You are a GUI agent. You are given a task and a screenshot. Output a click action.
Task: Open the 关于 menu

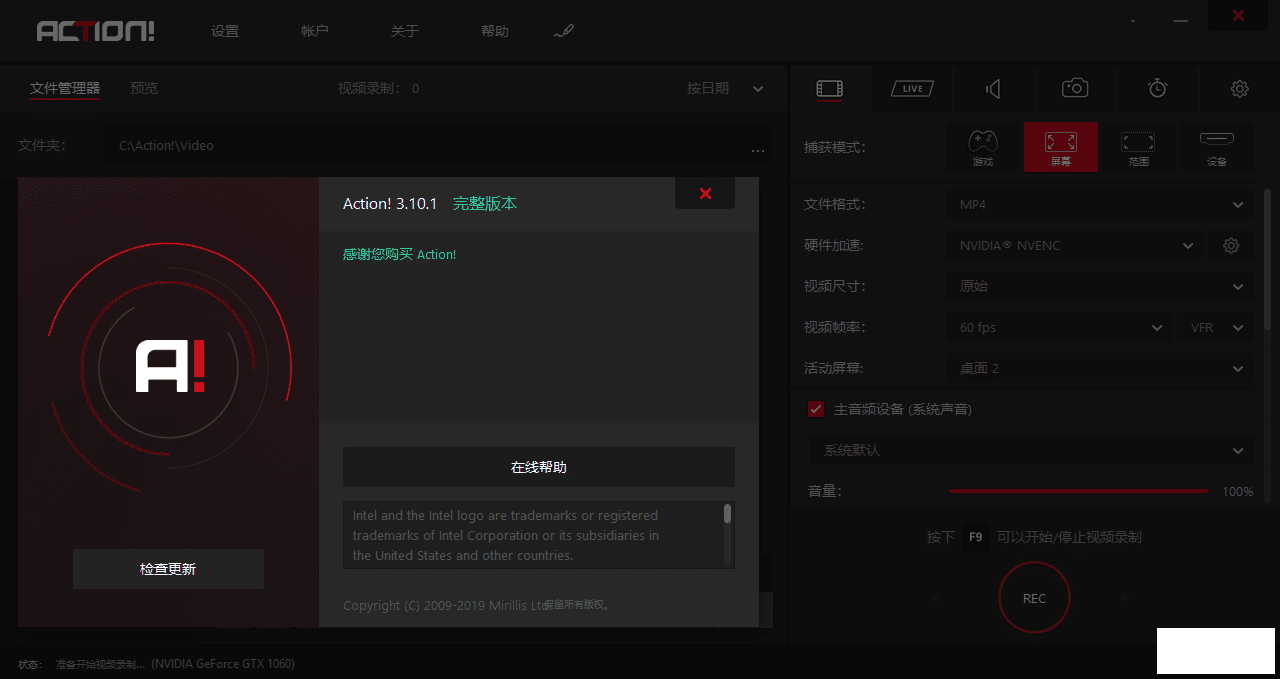click(x=404, y=31)
